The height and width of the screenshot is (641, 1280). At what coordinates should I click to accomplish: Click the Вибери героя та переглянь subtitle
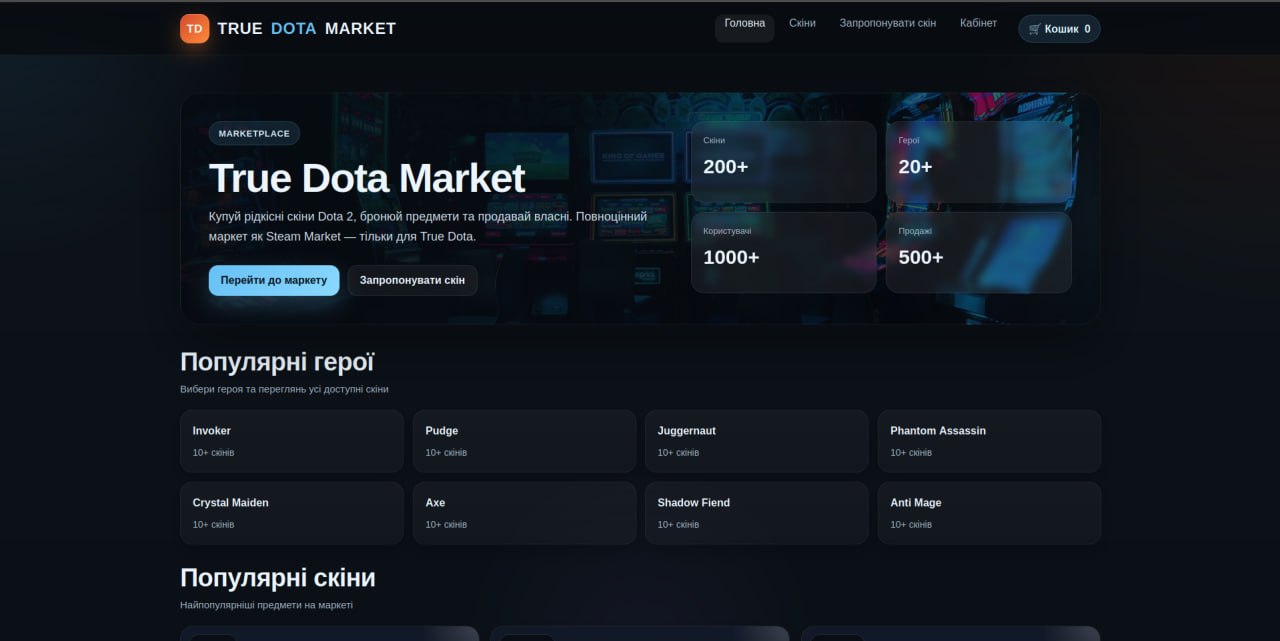click(284, 389)
